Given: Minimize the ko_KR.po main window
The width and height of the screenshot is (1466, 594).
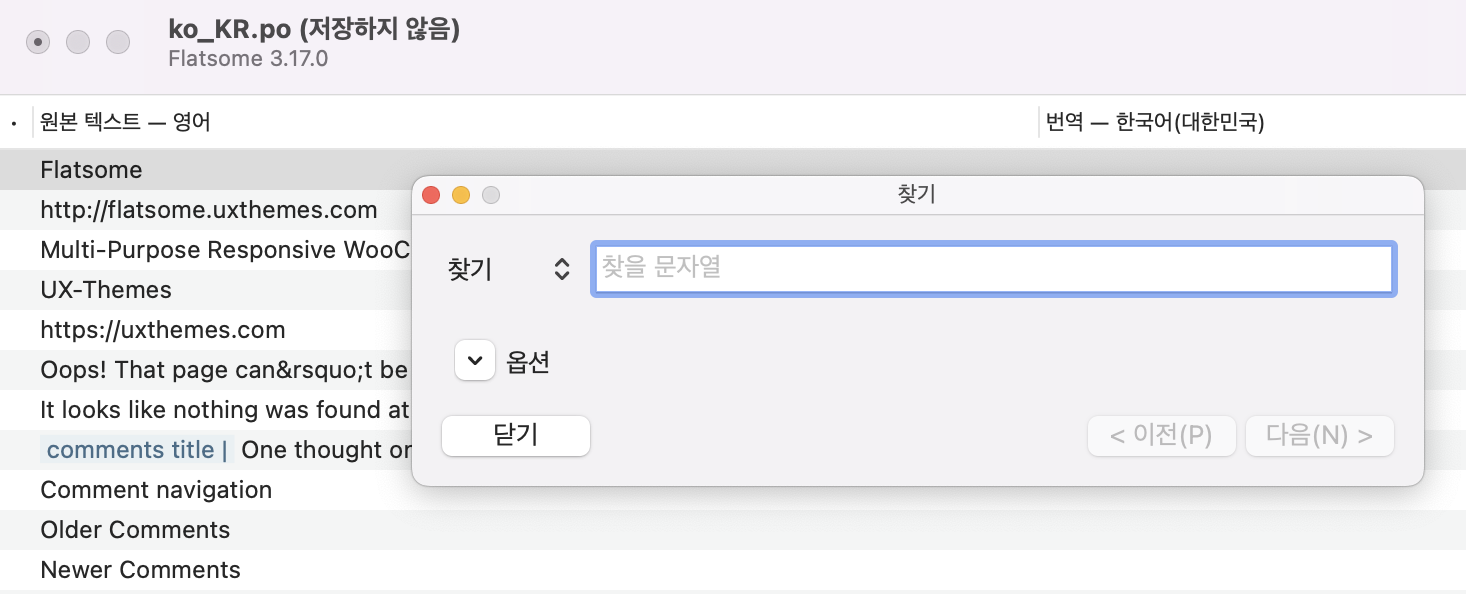Looking at the screenshot, I should click(78, 42).
